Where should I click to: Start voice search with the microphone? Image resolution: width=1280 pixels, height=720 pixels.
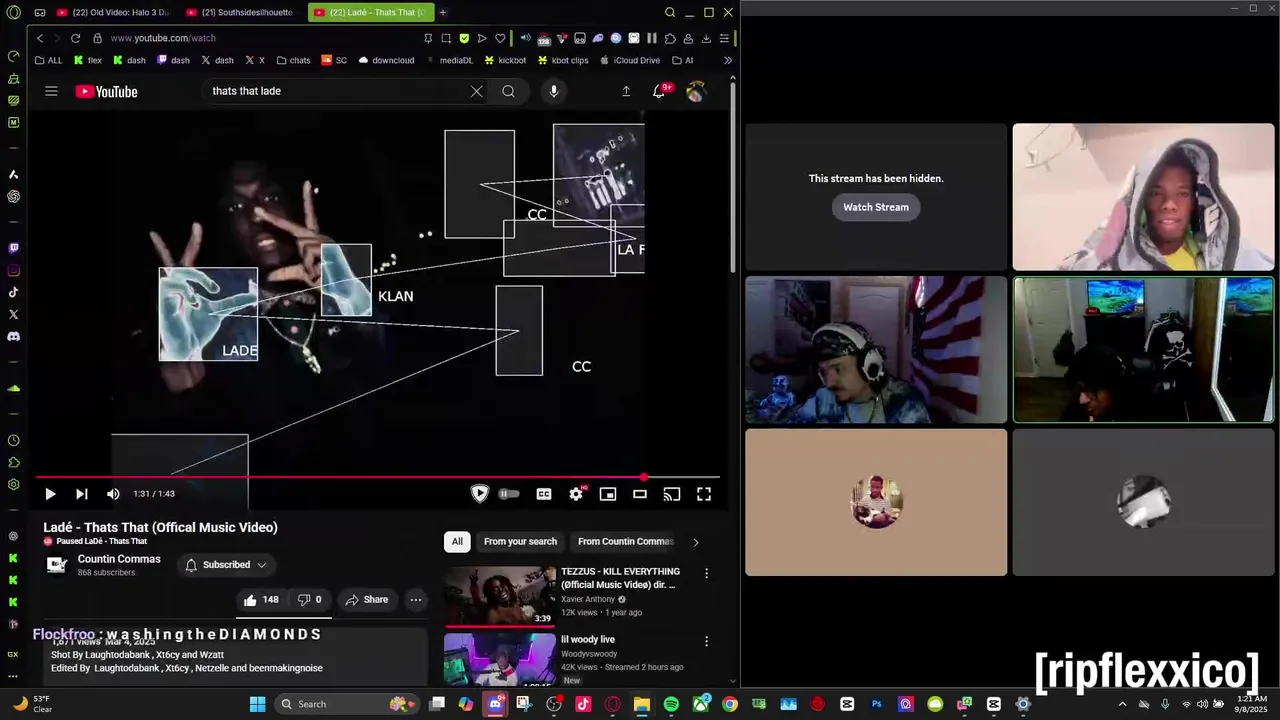click(554, 91)
